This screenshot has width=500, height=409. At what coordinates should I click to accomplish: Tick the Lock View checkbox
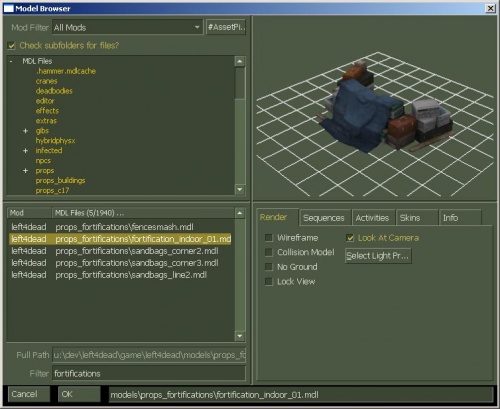pos(269,282)
